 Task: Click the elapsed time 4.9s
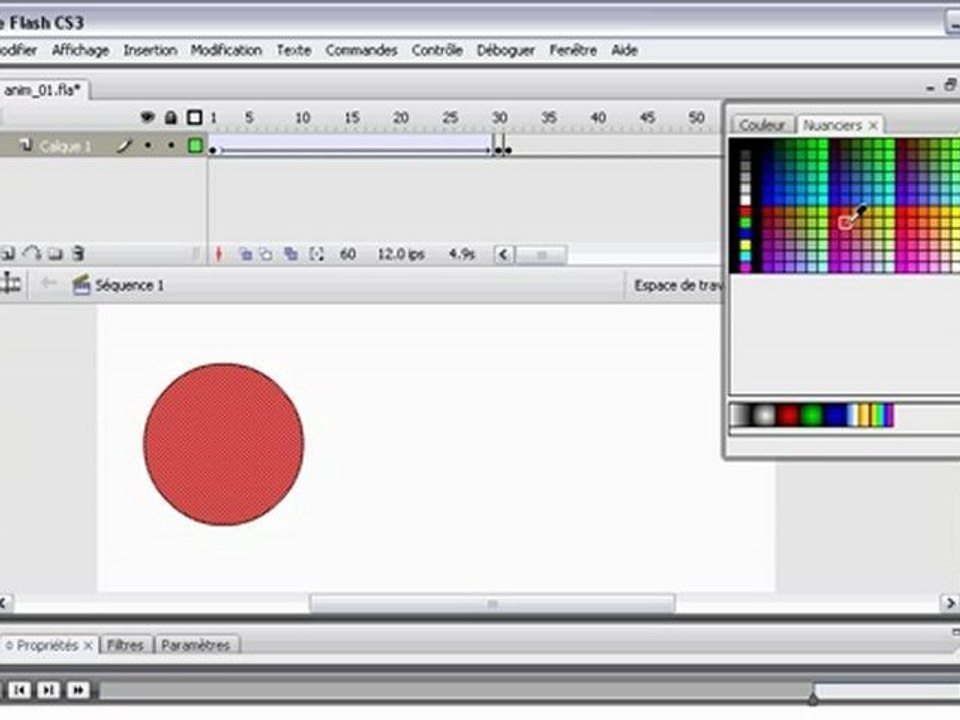pyautogui.click(x=462, y=253)
